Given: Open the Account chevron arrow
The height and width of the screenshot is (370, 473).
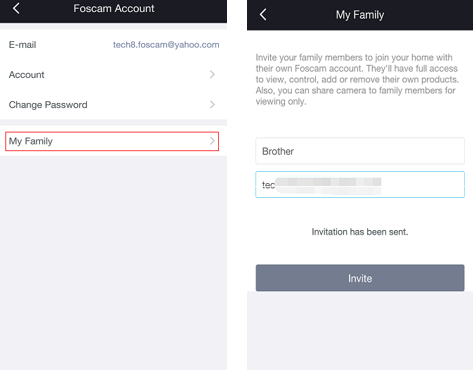Looking at the screenshot, I should point(212,74).
